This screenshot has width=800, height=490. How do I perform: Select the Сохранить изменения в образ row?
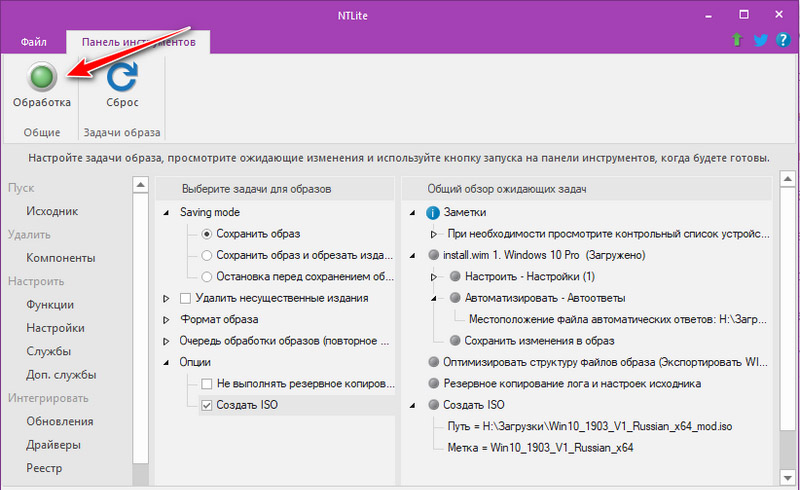539,341
